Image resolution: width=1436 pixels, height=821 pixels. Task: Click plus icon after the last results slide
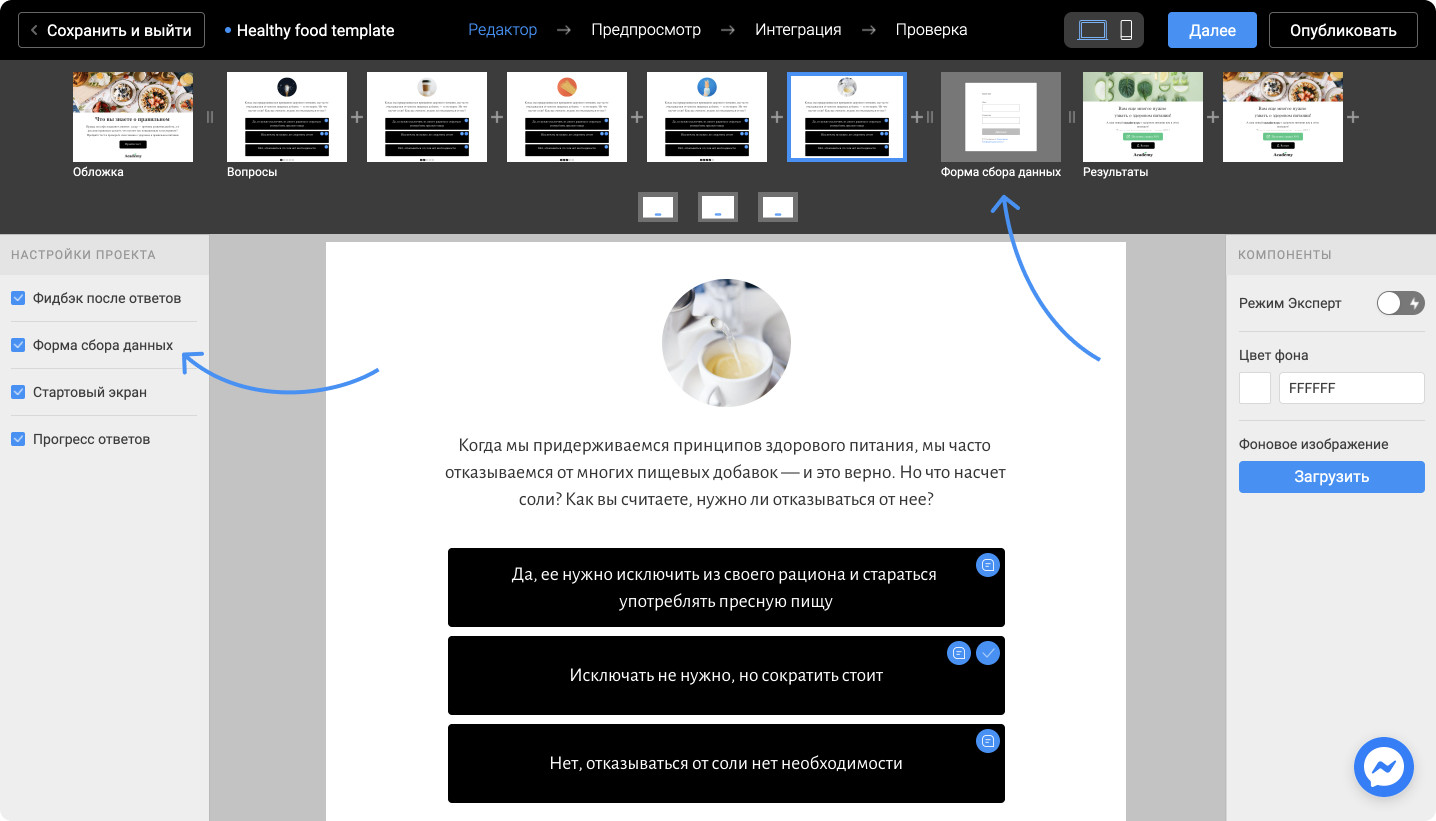[x=1353, y=117]
